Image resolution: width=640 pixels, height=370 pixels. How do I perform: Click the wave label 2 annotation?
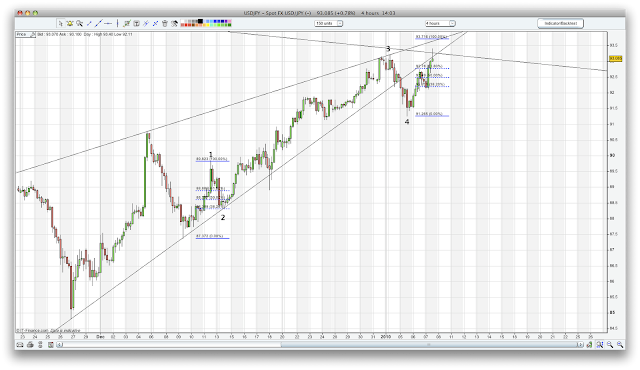tap(223, 218)
